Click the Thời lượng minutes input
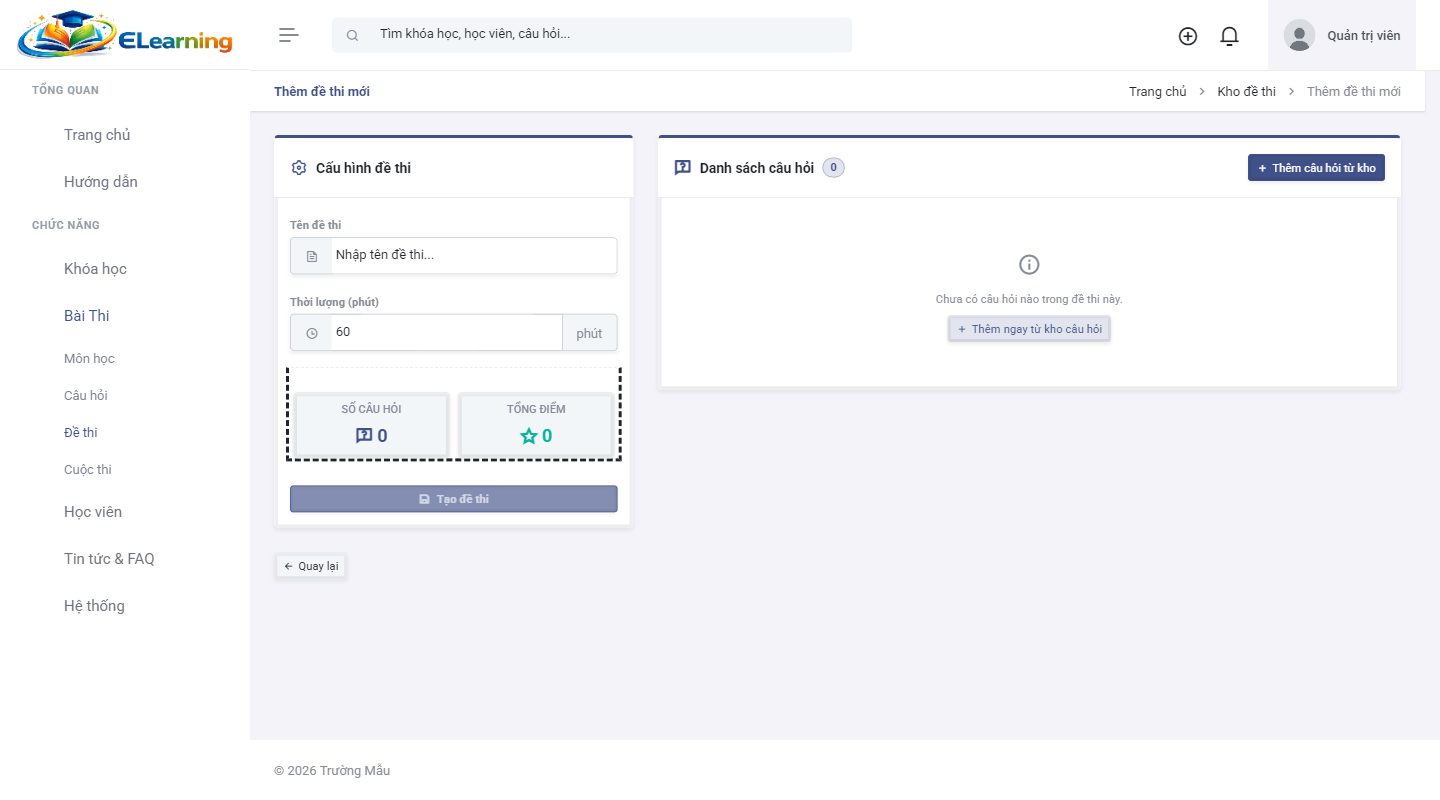1440x800 pixels. (447, 332)
